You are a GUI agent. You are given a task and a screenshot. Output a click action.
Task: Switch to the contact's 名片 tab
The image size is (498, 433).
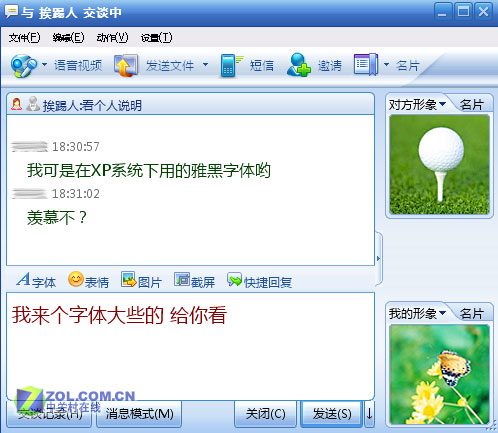click(471, 104)
